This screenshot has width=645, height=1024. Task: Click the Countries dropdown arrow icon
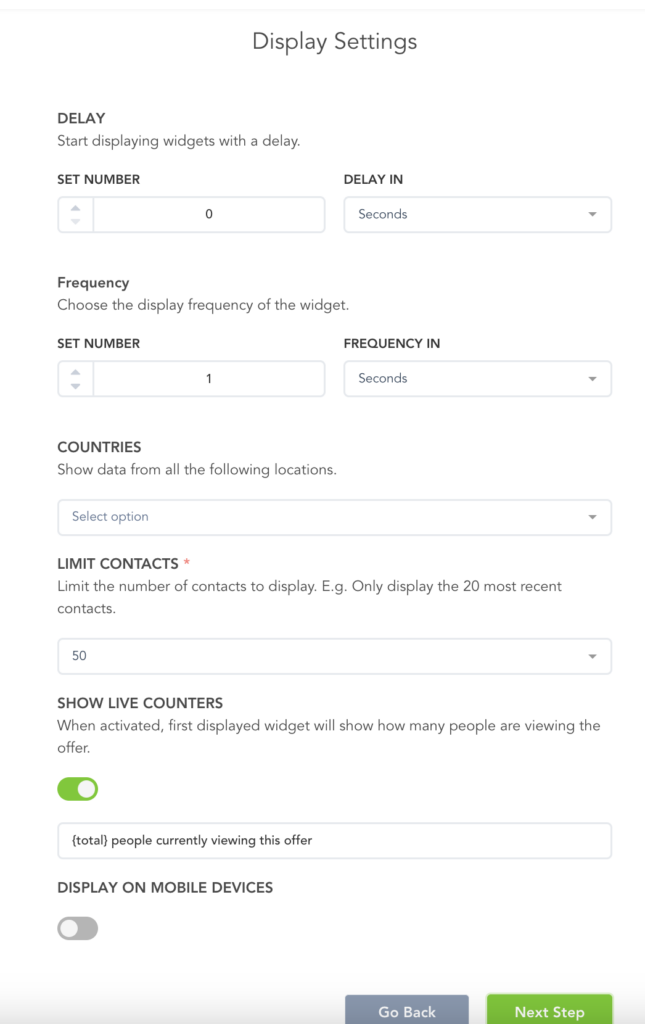click(592, 518)
